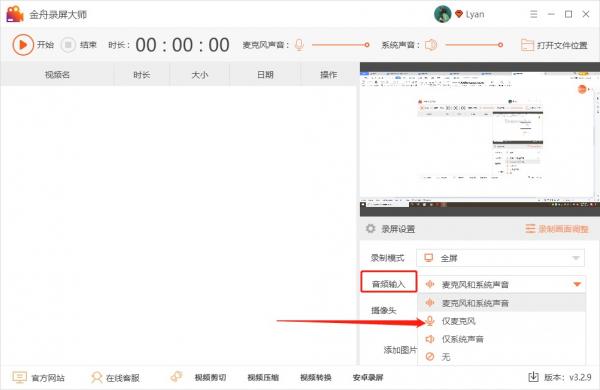This screenshot has height=390, width=600.
Task: Click the lines icon of 录制画面调整
Action: 530,229
